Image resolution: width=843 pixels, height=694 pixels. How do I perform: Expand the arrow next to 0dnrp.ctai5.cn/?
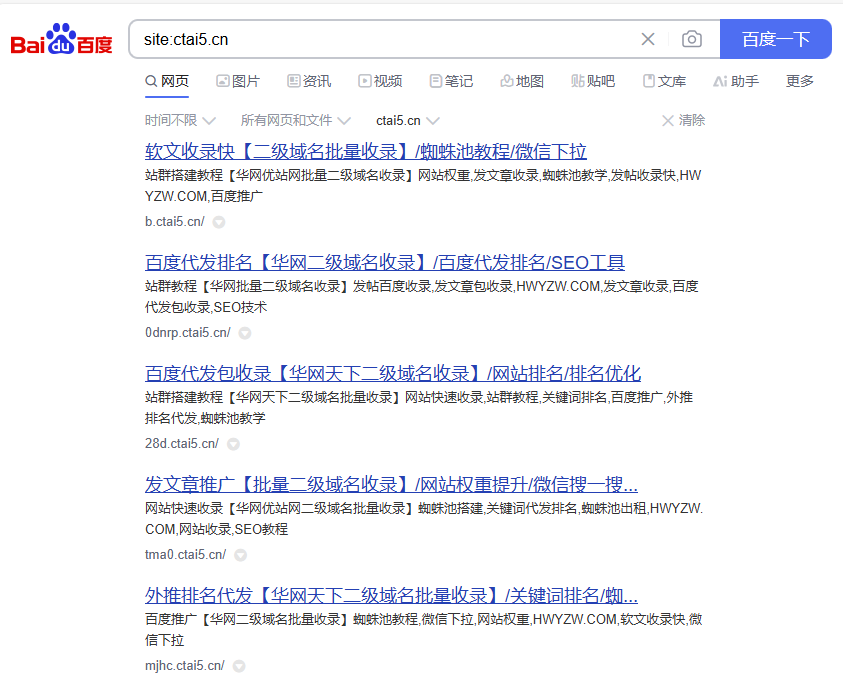245,333
